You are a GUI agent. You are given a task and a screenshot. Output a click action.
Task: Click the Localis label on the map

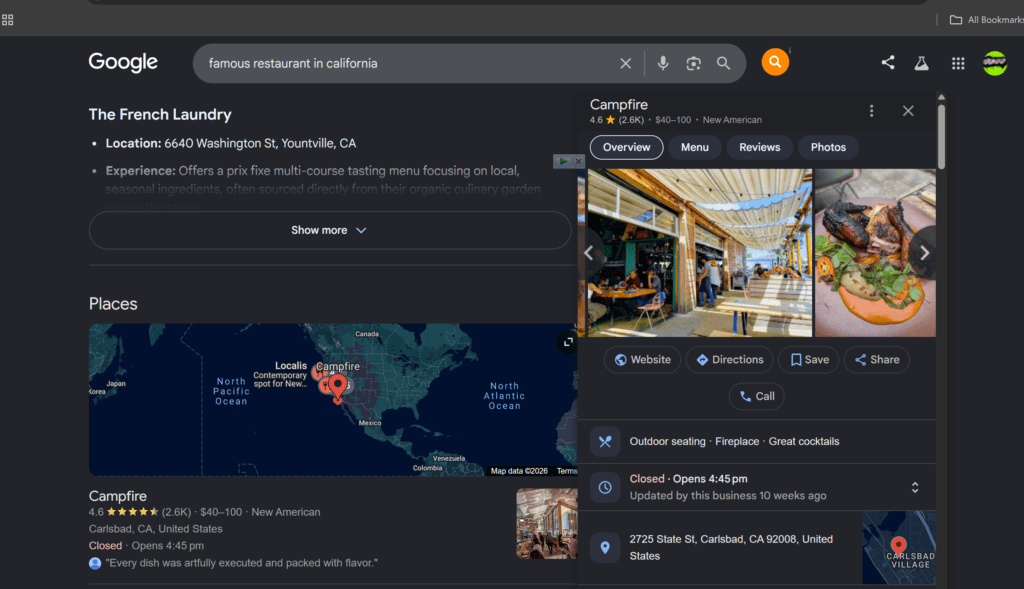291,366
